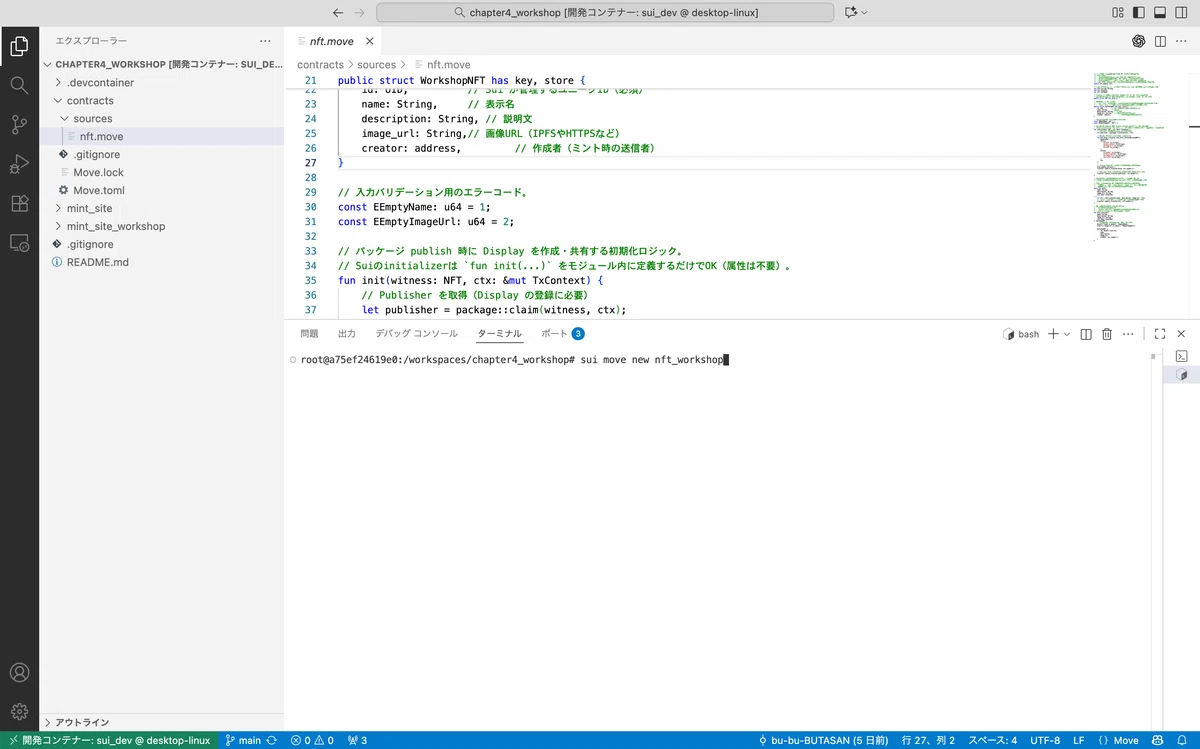Screen dimensions: 1200x749
Task: Open errors and warnings status item
Action: (x=312, y=740)
